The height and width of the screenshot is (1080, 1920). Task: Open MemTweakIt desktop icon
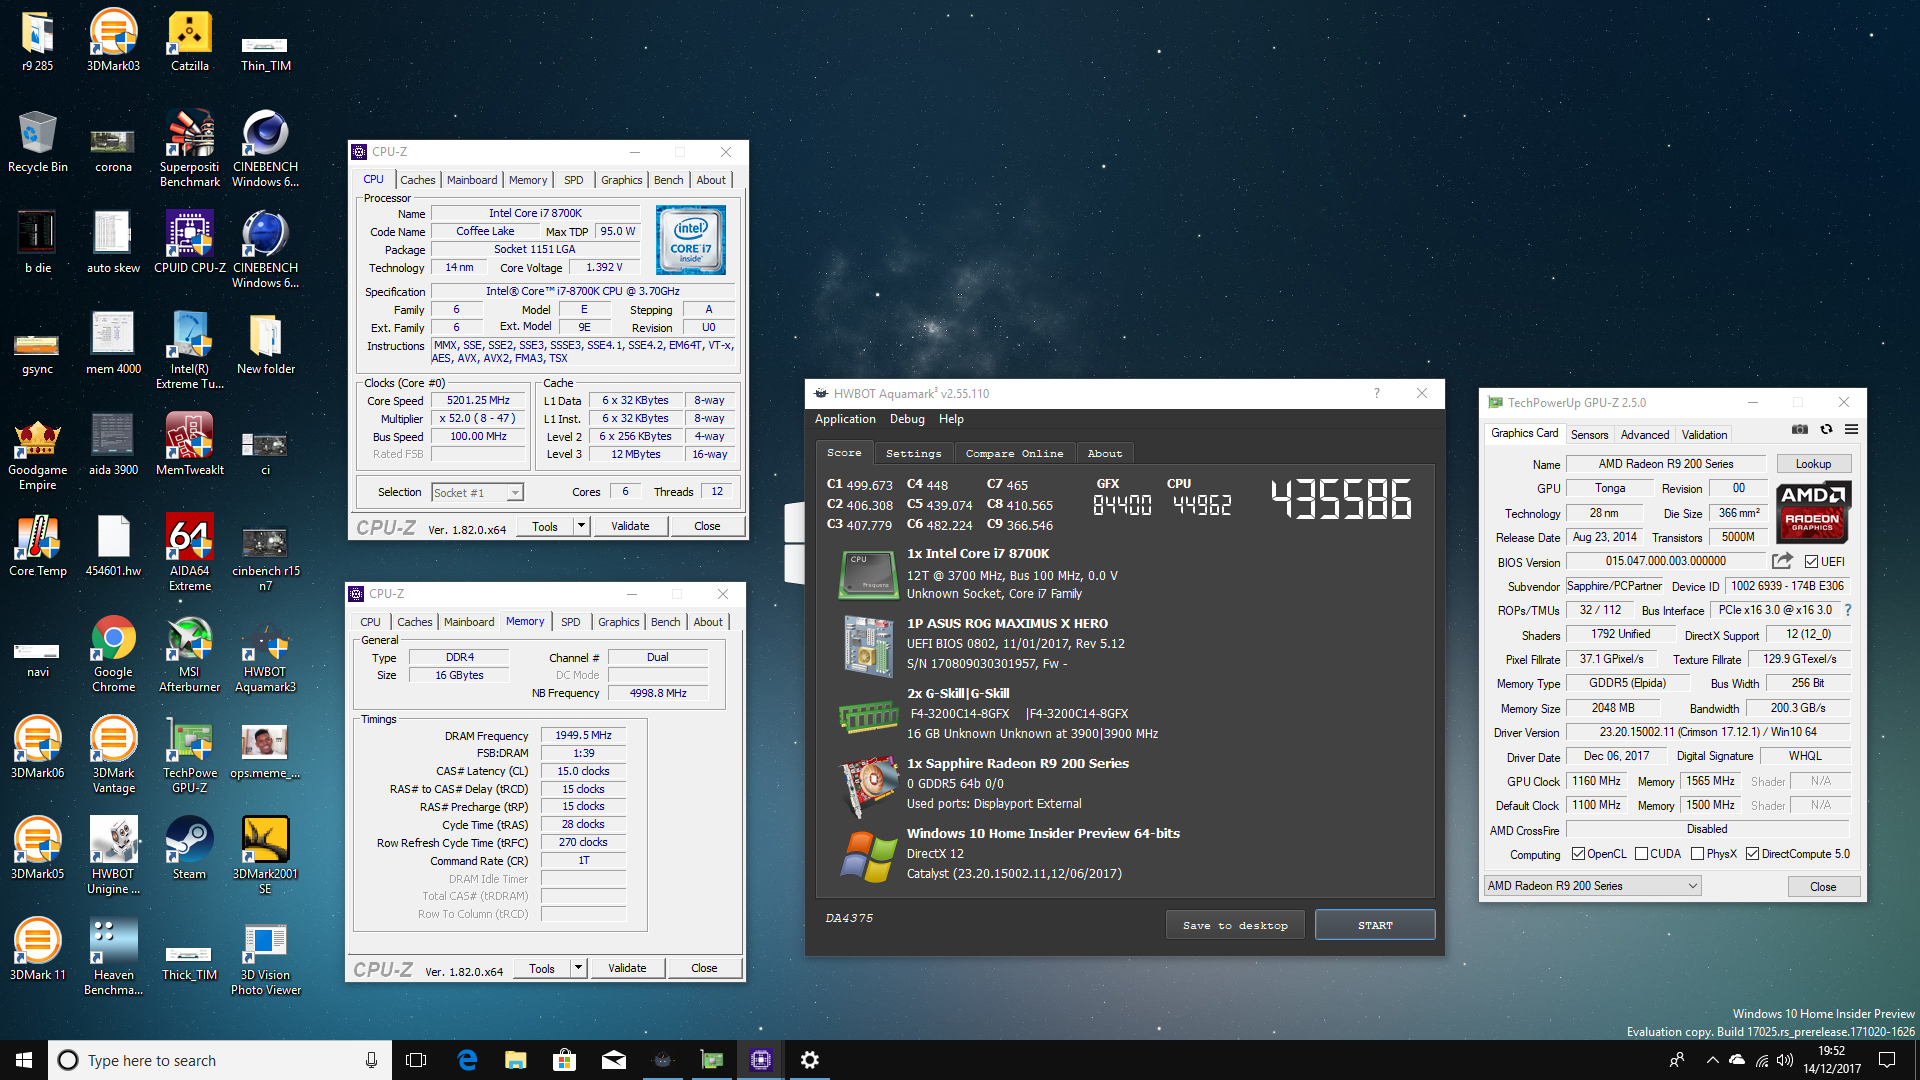tap(189, 445)
